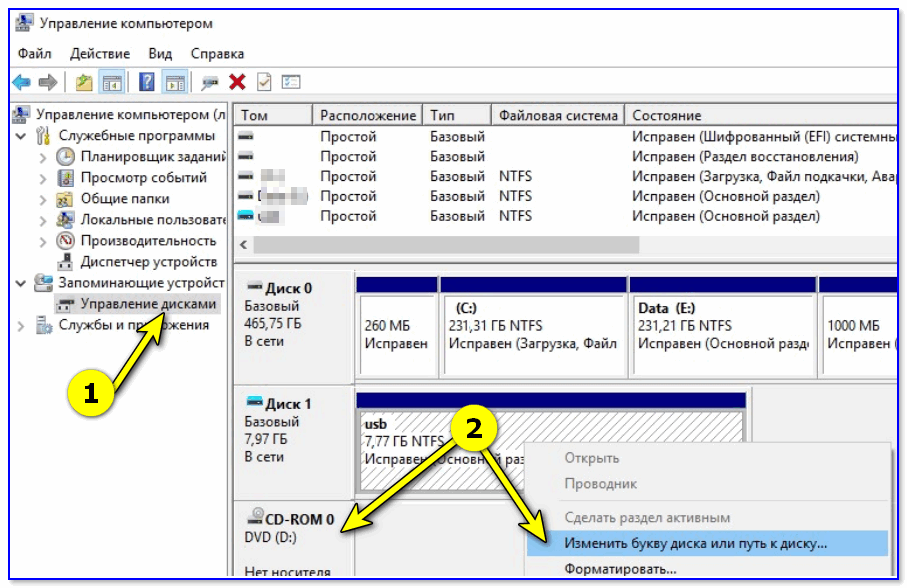Click the blue Back arrow in toolbar
This screenshot has height=588, width=907.
point(21,82)
